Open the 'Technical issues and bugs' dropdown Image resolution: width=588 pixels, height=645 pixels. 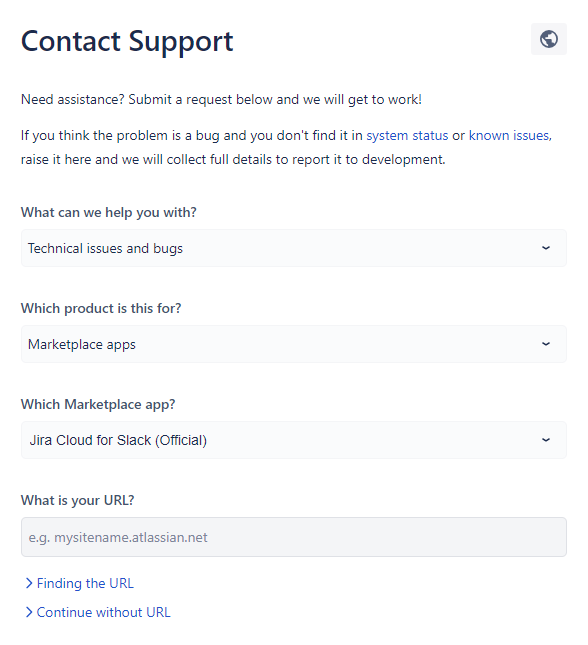click(294, 248)
